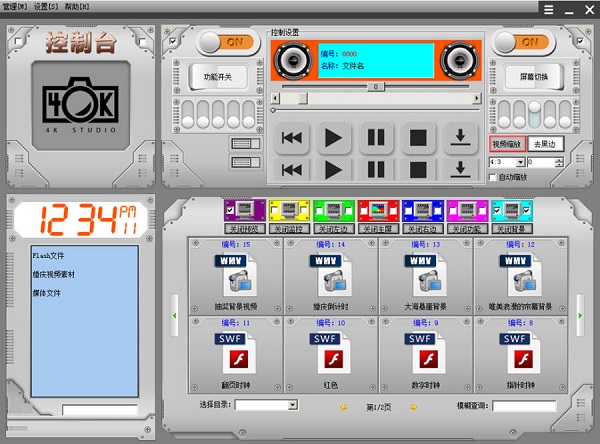Click the raised middle vertical slider on right
Screen dimensions: 600x444
click(534, 108)
